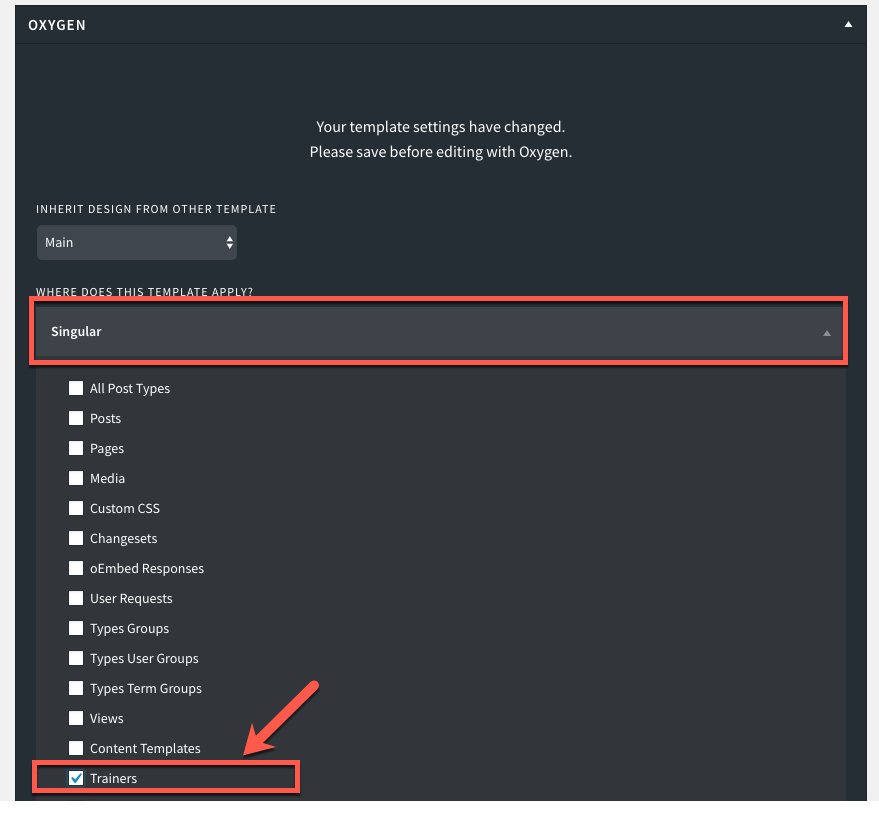This screenshot has width=879, height=813.
Task: Select the Custom CSS checkbox
Action: pyautogui.click(x=76, y=508)
